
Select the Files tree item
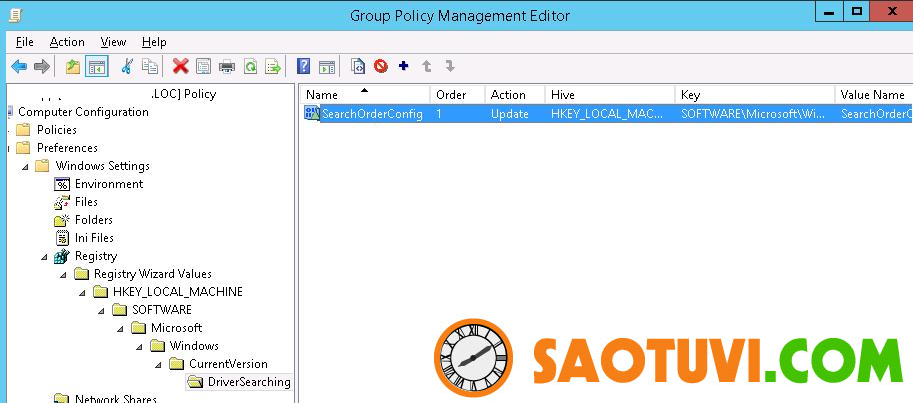point(86,202)
